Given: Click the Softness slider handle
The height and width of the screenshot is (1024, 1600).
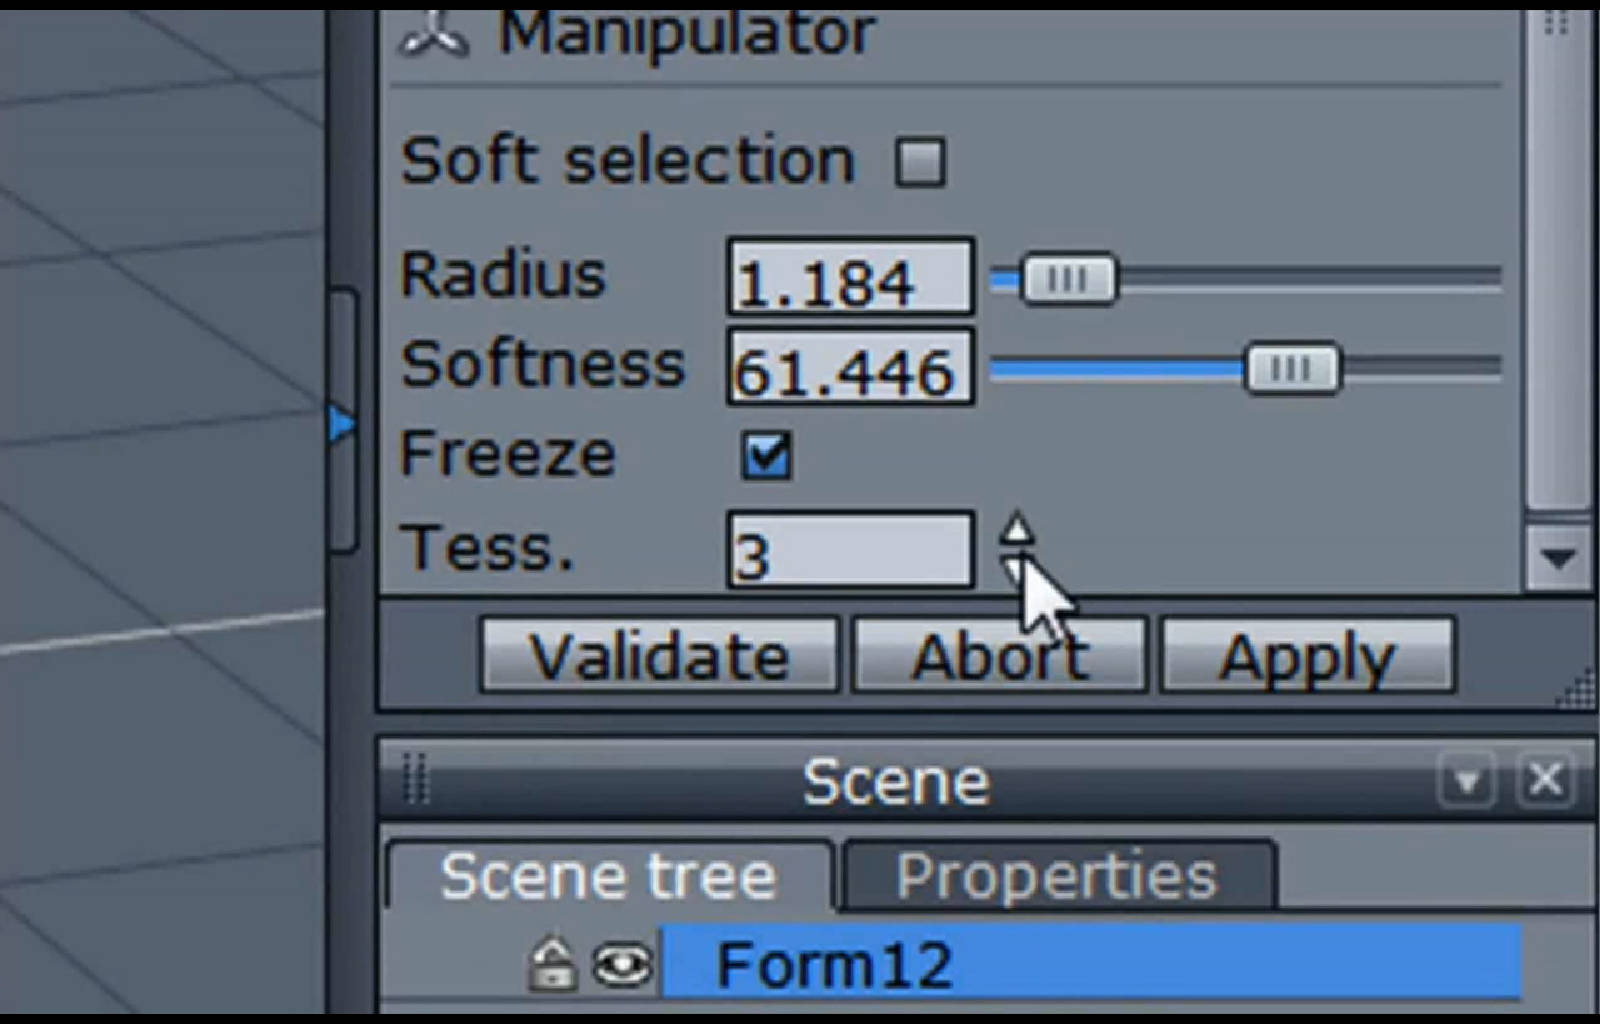Looking at the screenshot, I should click(x=1291, y=369).
